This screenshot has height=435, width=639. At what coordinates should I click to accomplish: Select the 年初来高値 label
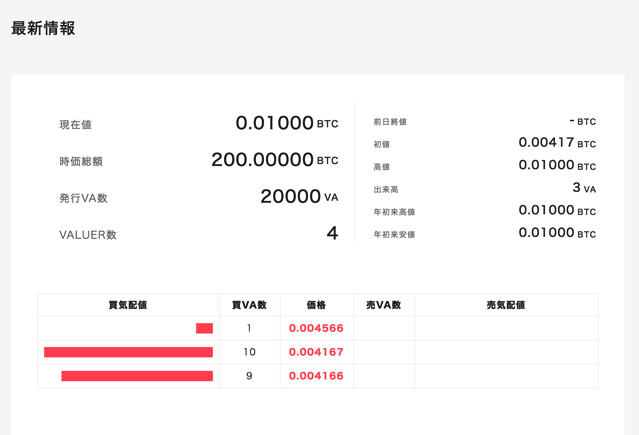tap(394, 212)
